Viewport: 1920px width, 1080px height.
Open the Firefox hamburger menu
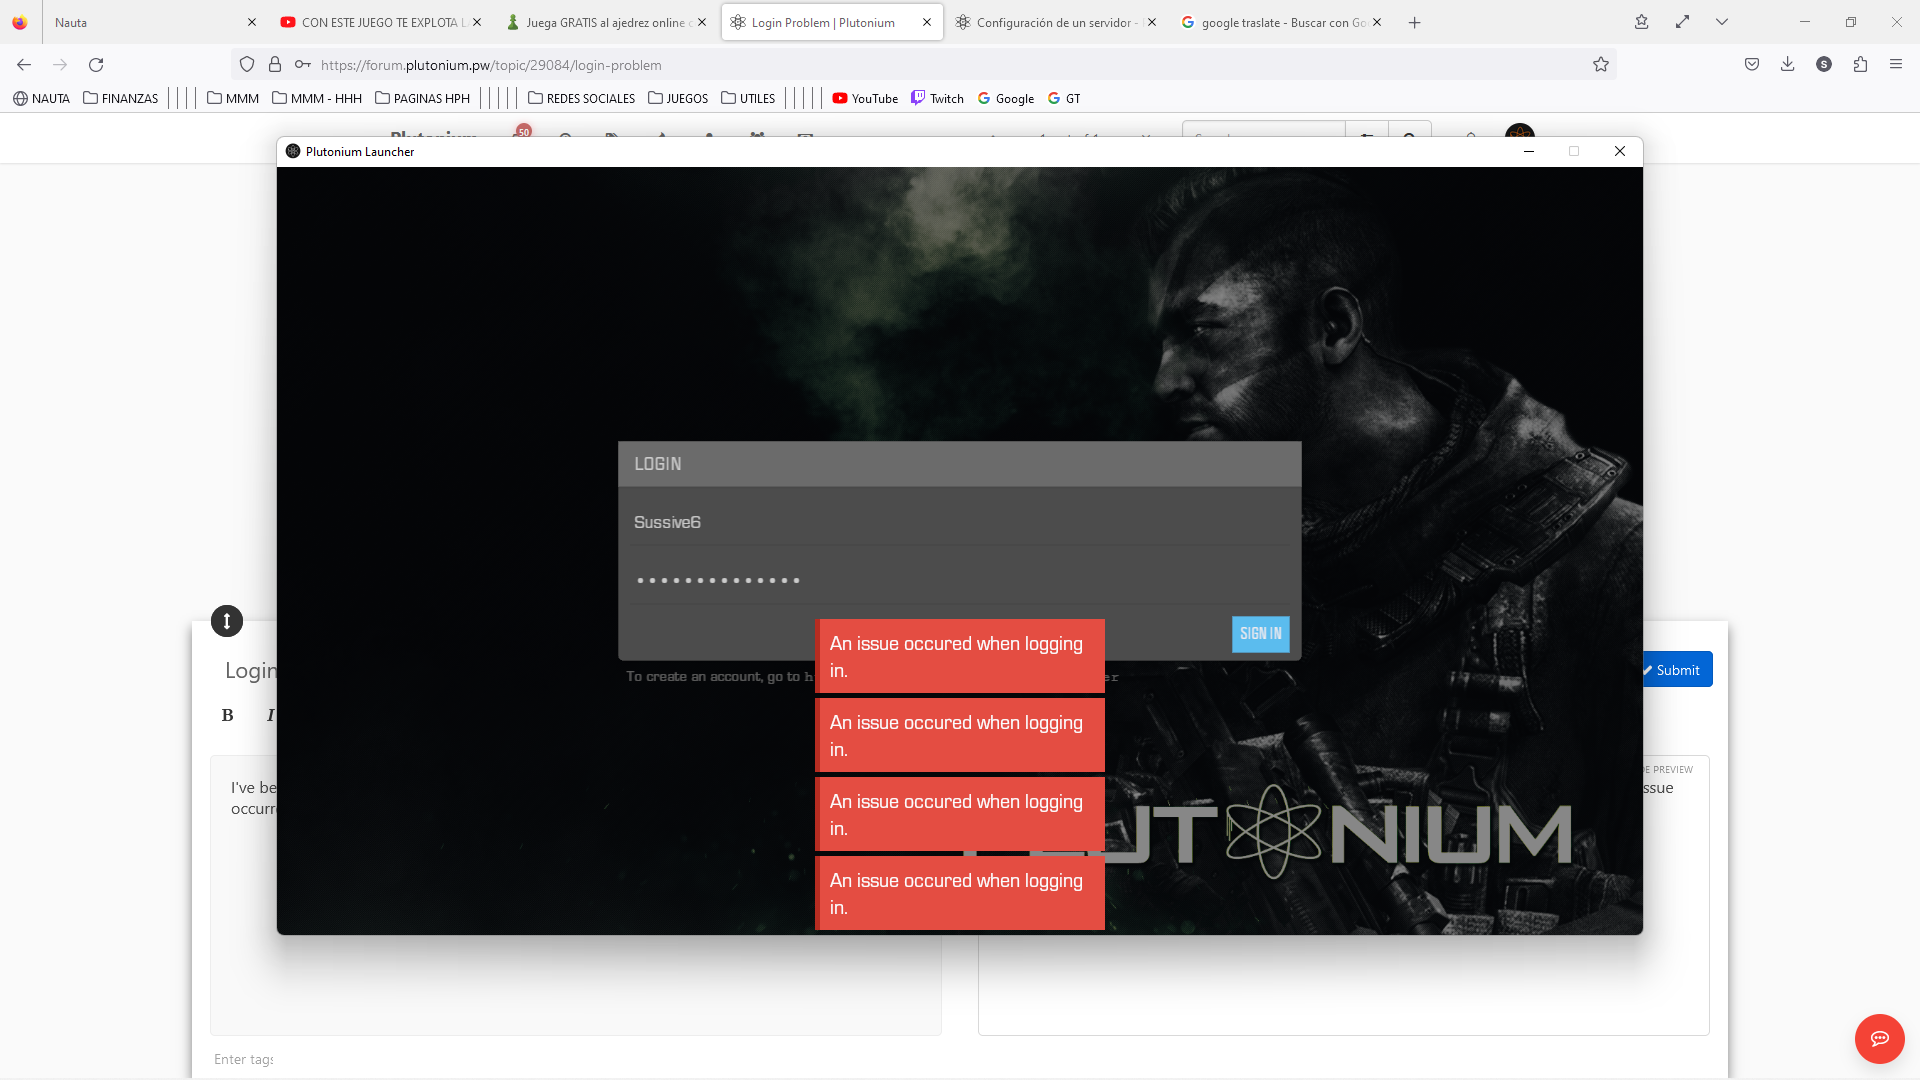point(1896,65)
